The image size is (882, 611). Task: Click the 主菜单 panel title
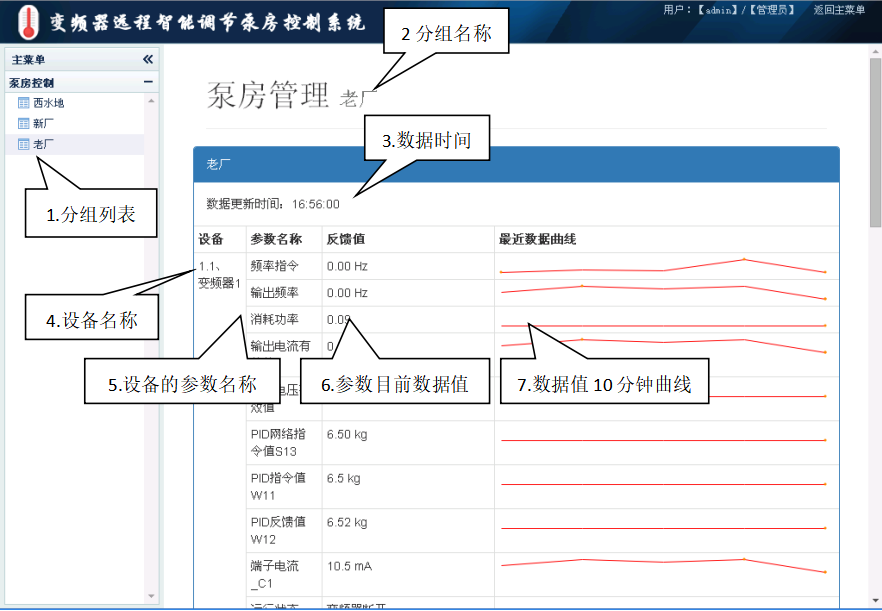pos(28,60)
